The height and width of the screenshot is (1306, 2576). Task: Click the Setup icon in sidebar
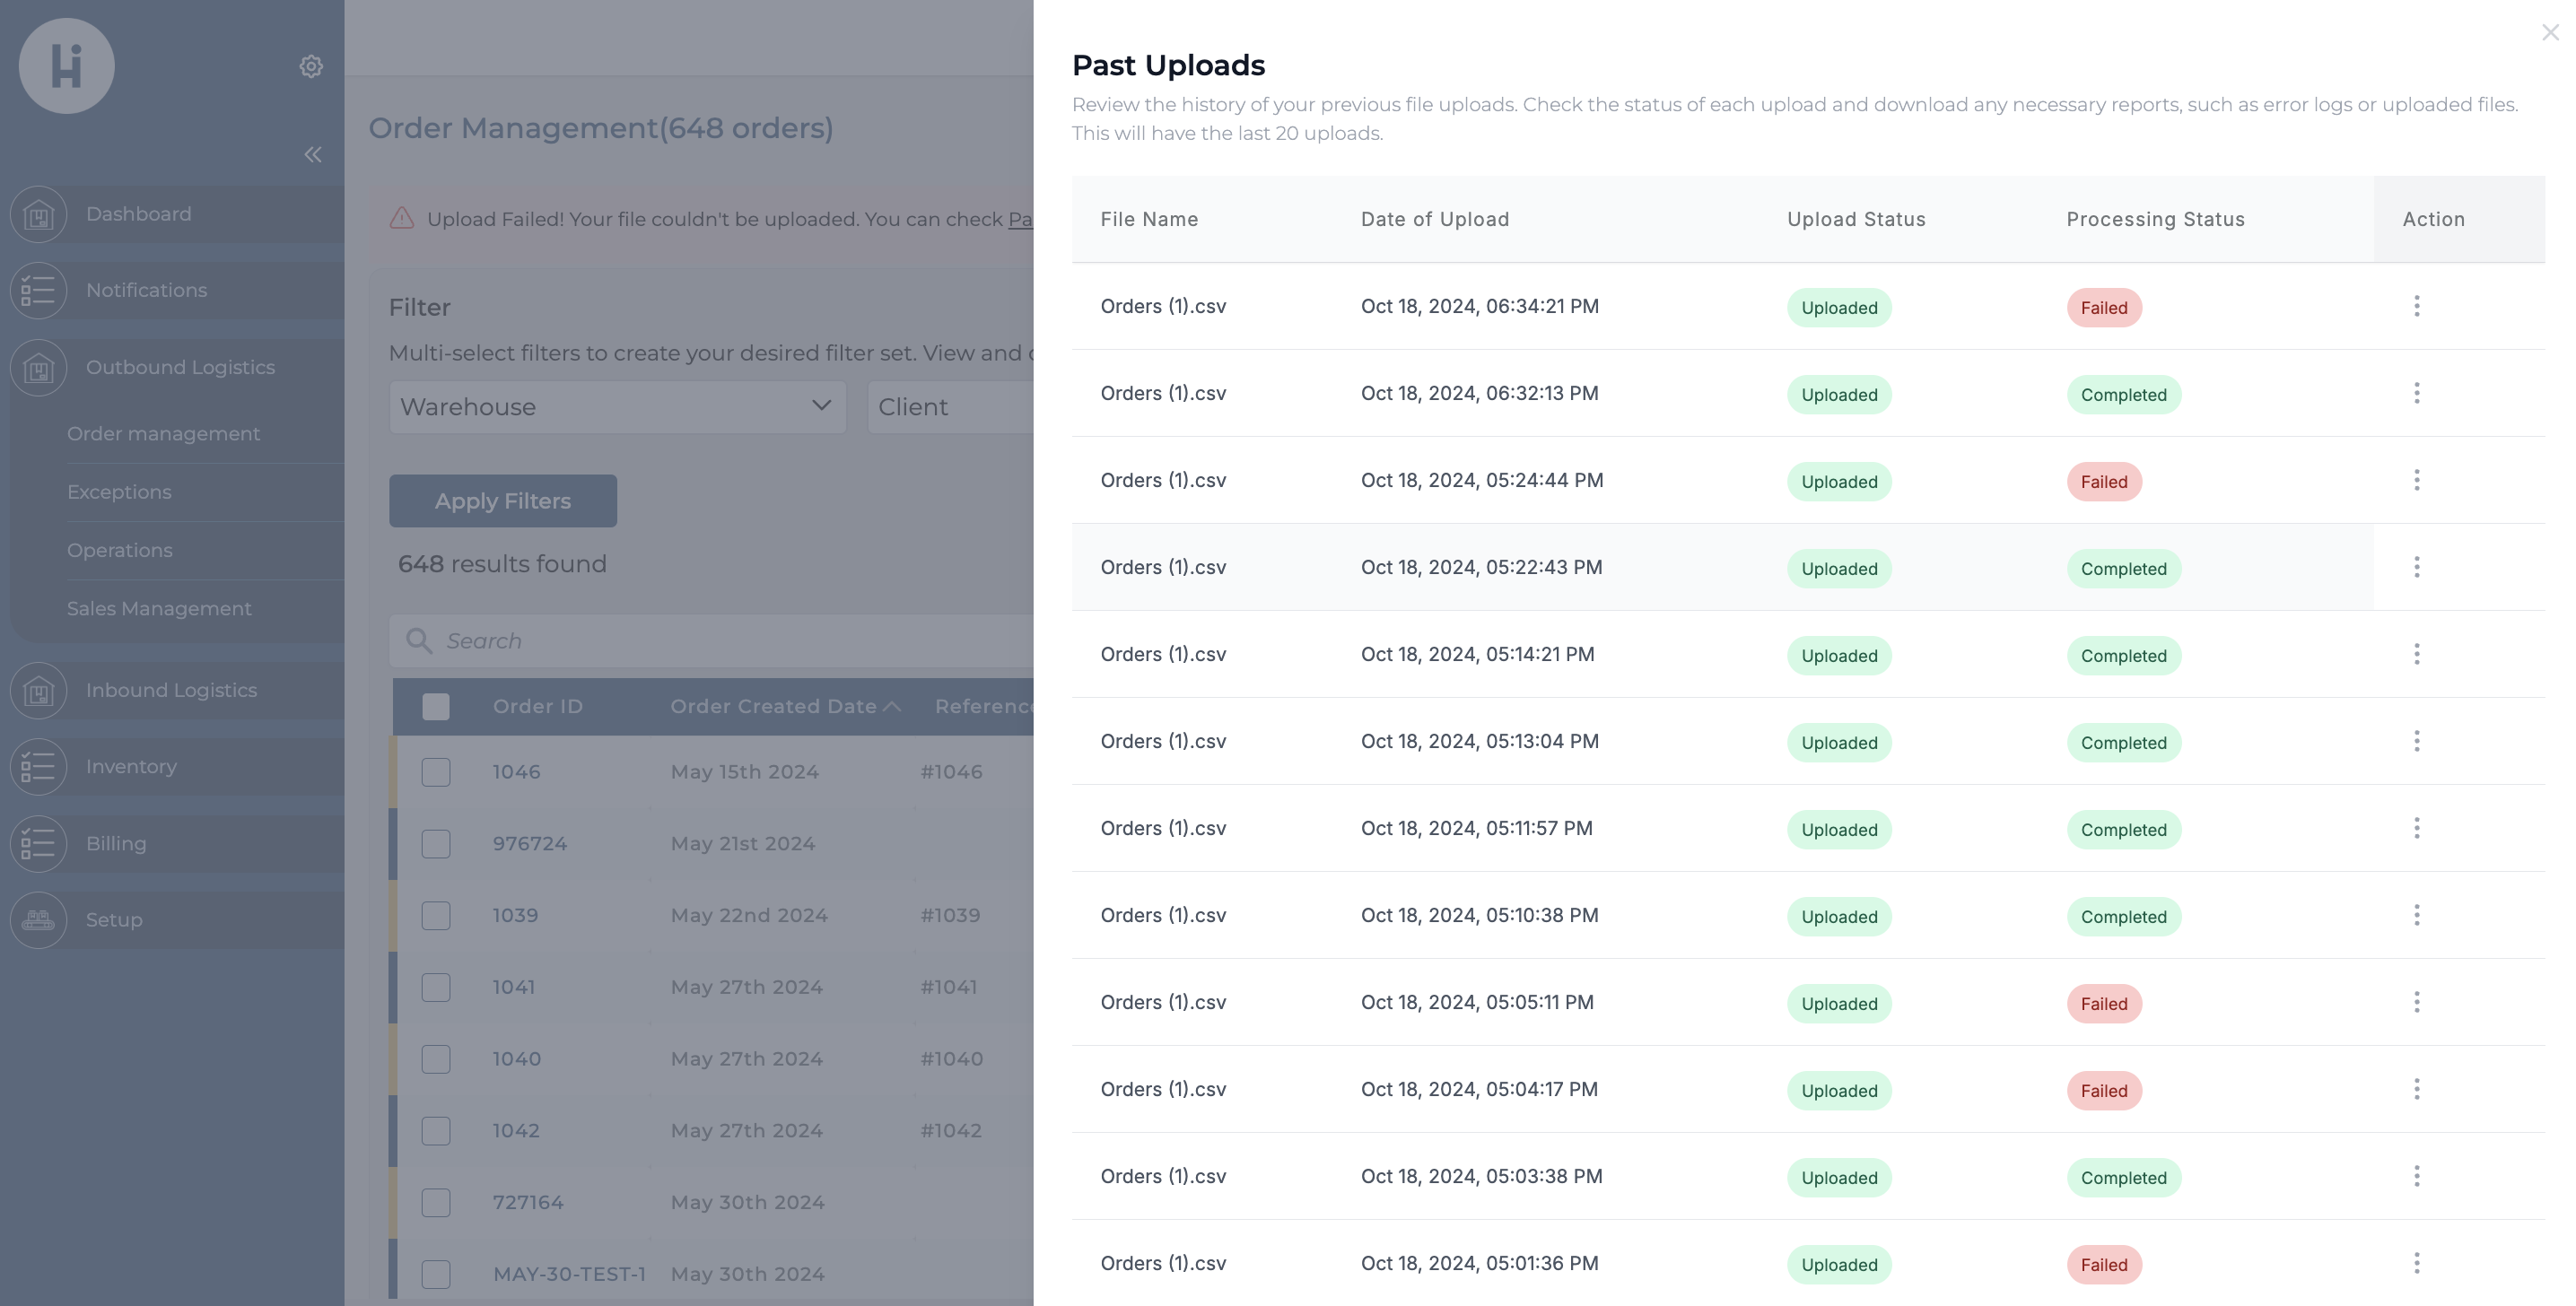[x=38, y=920]
